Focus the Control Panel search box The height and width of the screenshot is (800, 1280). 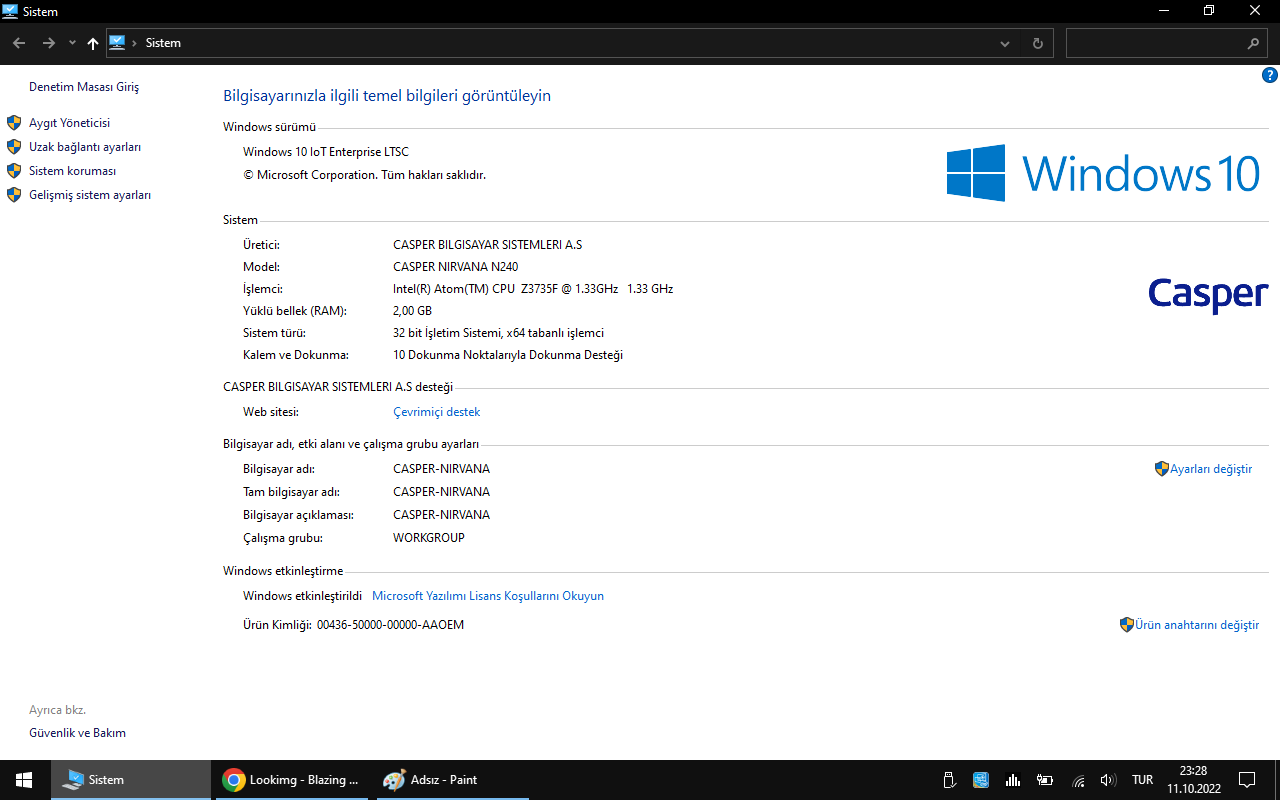[1167, 44]
